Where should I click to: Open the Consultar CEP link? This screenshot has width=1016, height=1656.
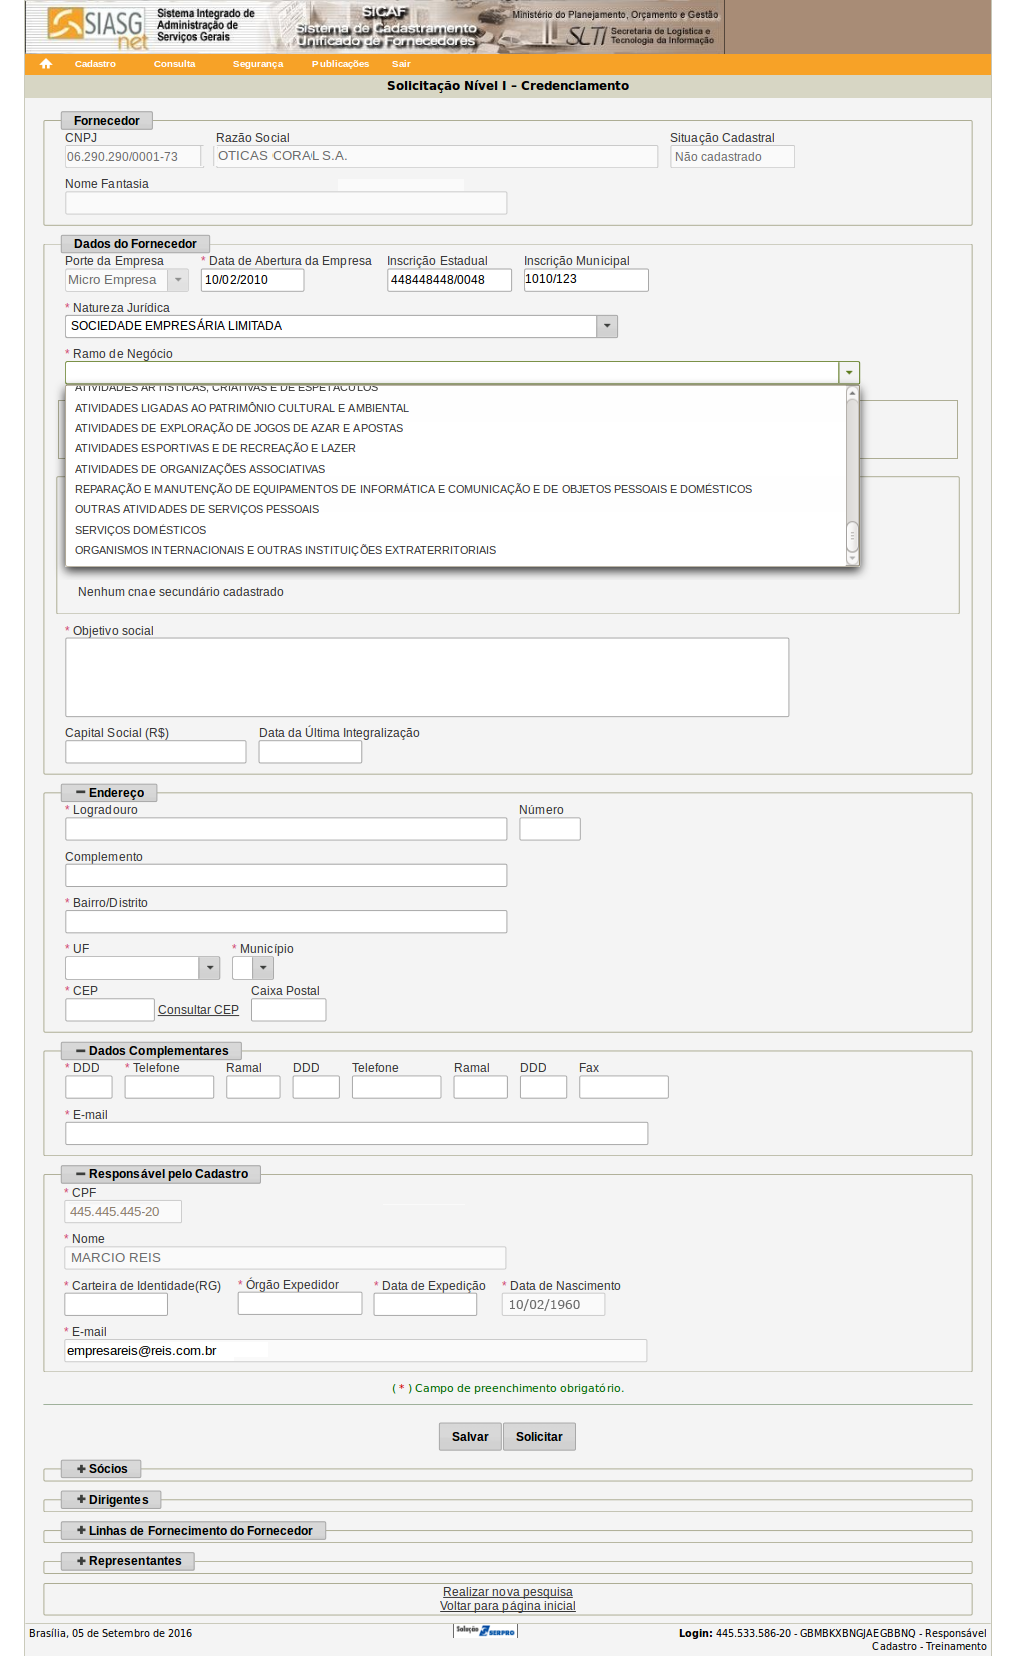click(198, 1010)
